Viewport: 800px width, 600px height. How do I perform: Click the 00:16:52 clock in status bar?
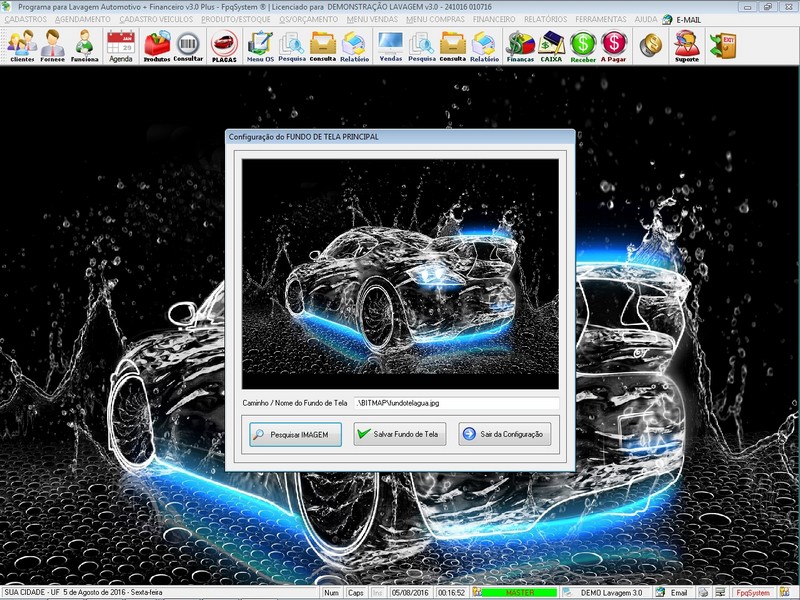pos(451,593)
